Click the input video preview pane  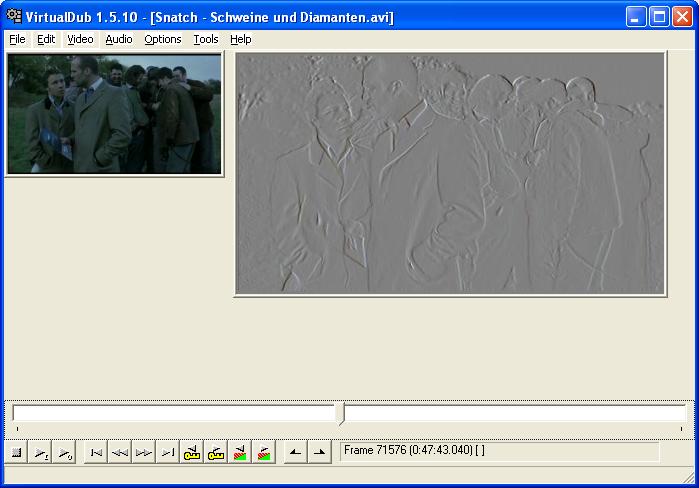point(114,114)
